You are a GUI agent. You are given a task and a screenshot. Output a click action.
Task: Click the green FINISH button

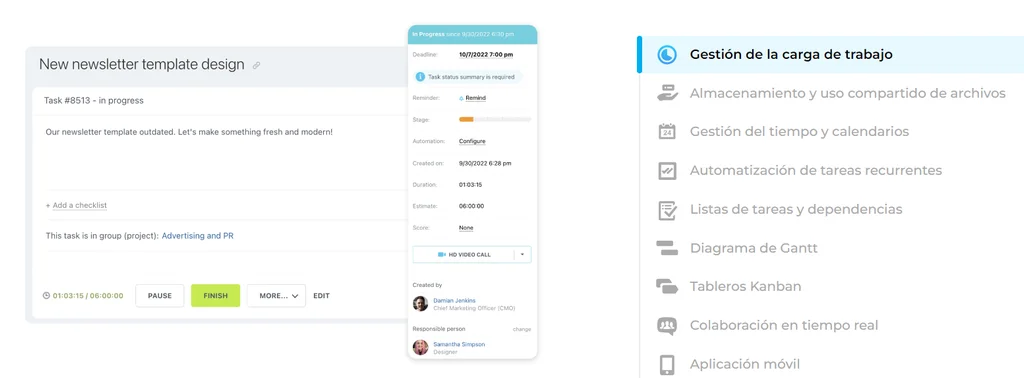pyautogui.click(x=216, y=296)
